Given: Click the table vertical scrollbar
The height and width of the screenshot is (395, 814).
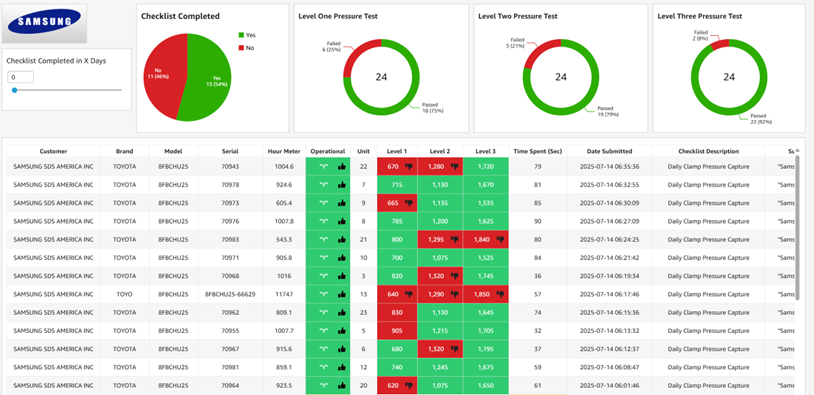Looking at the screenshot, I should click(798, 227).
